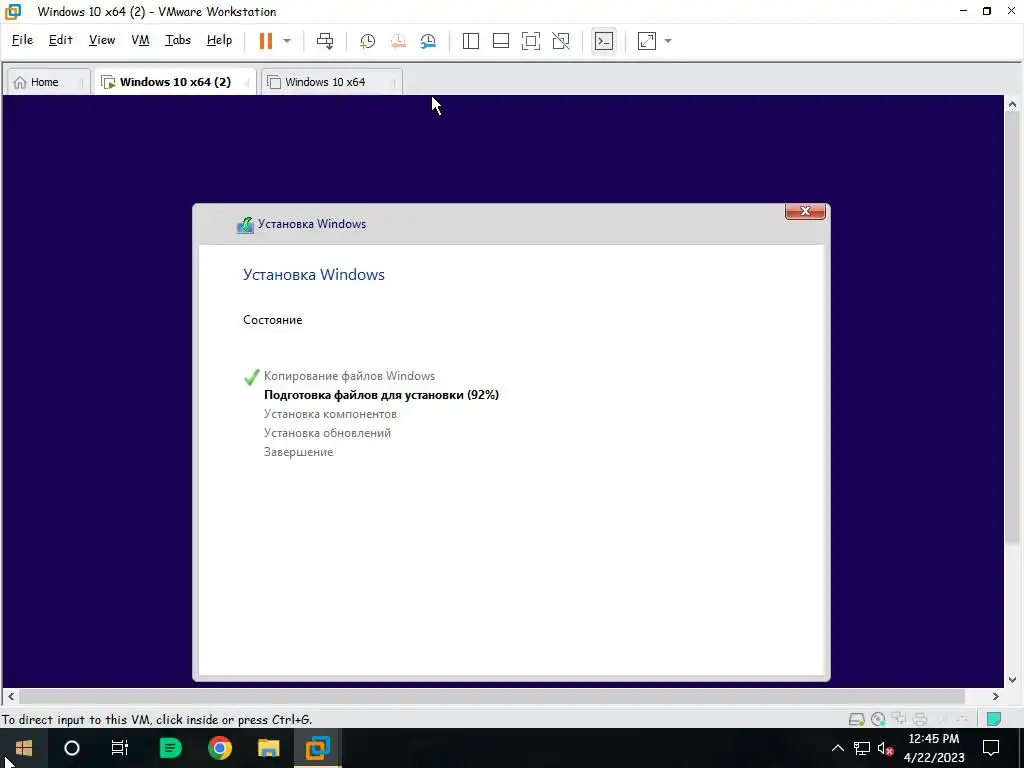Click the hard disk status icon
The width and height of the screenshot is (1024, 768).
pyautogui.click(x=856, y=719)
